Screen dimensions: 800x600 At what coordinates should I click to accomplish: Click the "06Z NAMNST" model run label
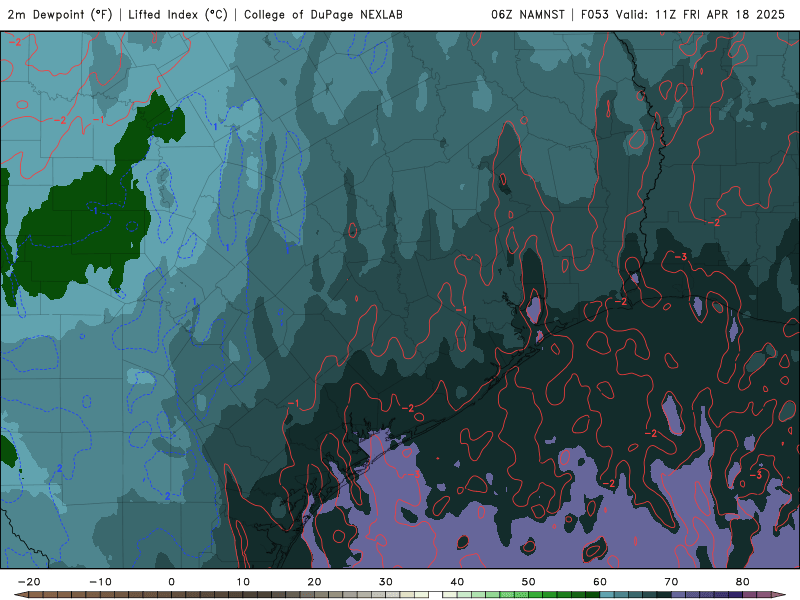(528, 14)
